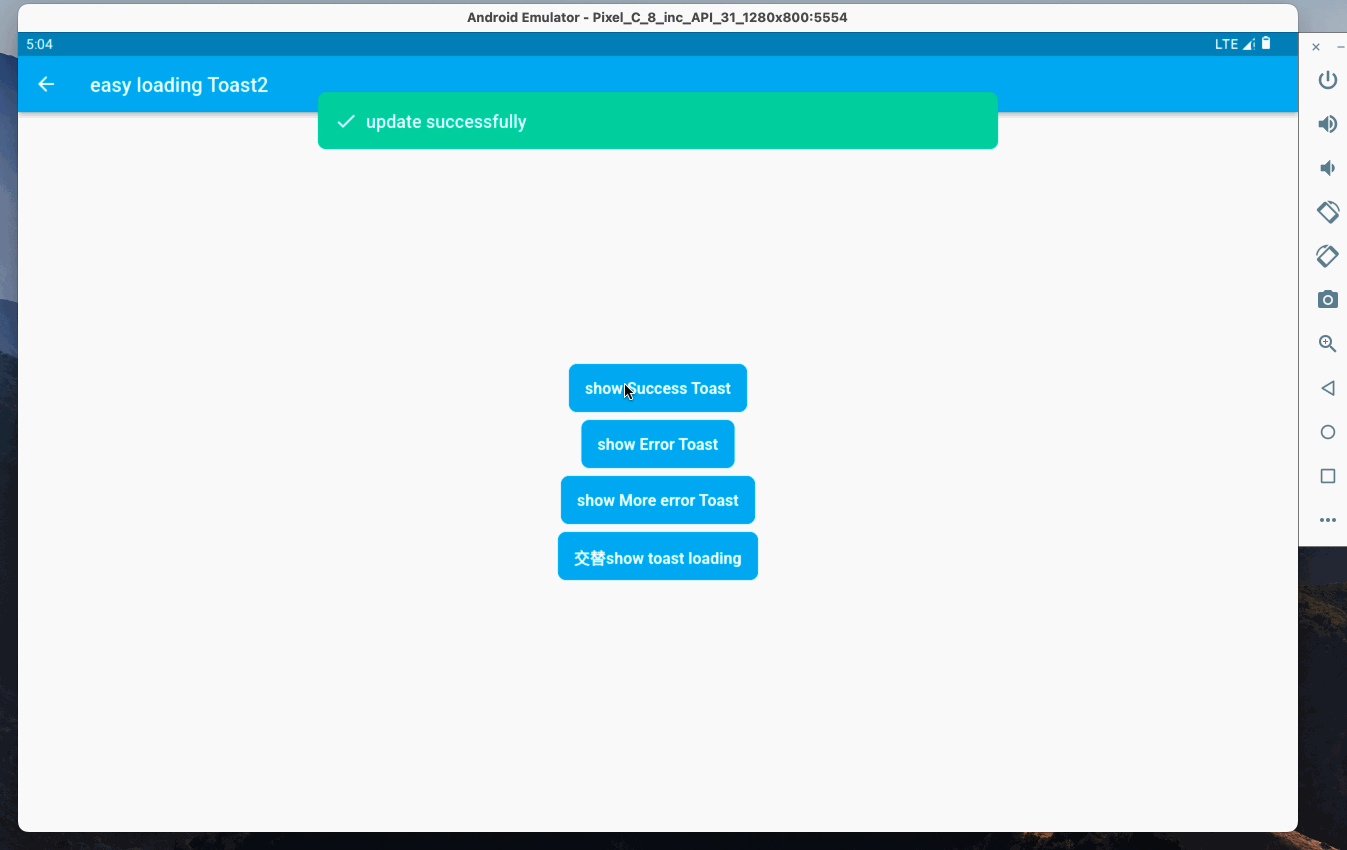Raise the emulator volume with volume up icon

1327,124
